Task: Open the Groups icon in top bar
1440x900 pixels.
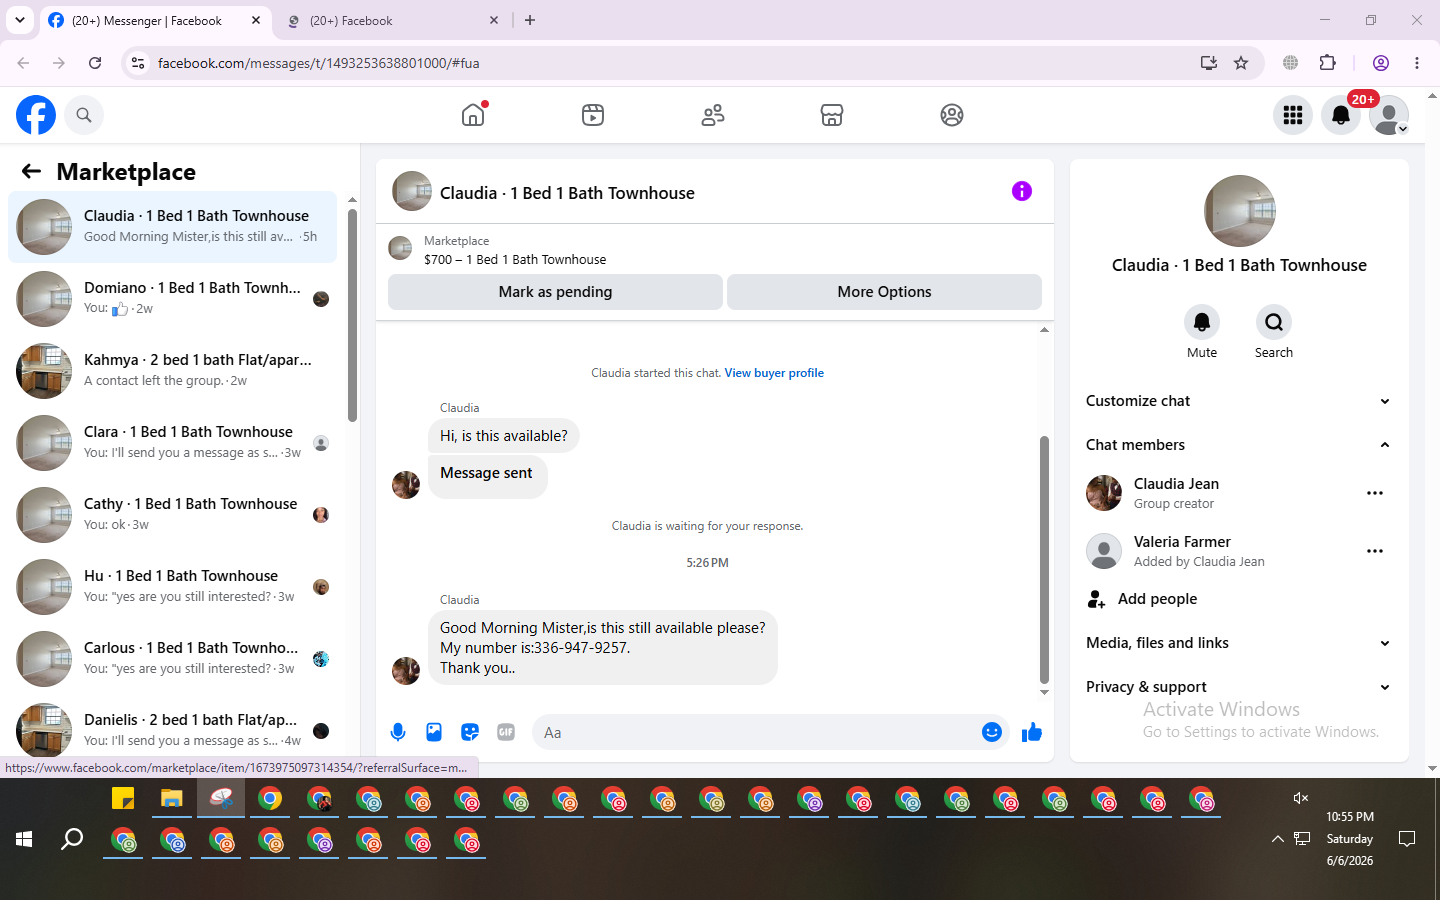Action: [952, 115]
